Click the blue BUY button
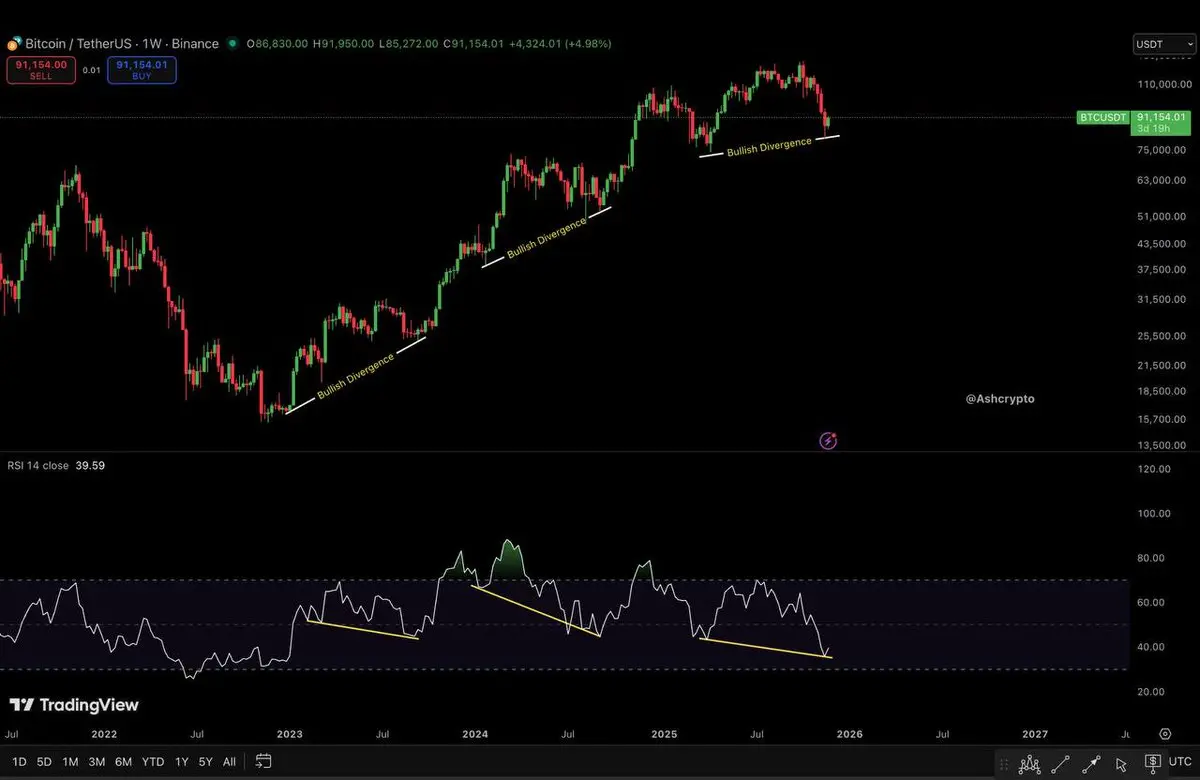The height and width of the screenshot is (780, 1200). coord(144,69)
